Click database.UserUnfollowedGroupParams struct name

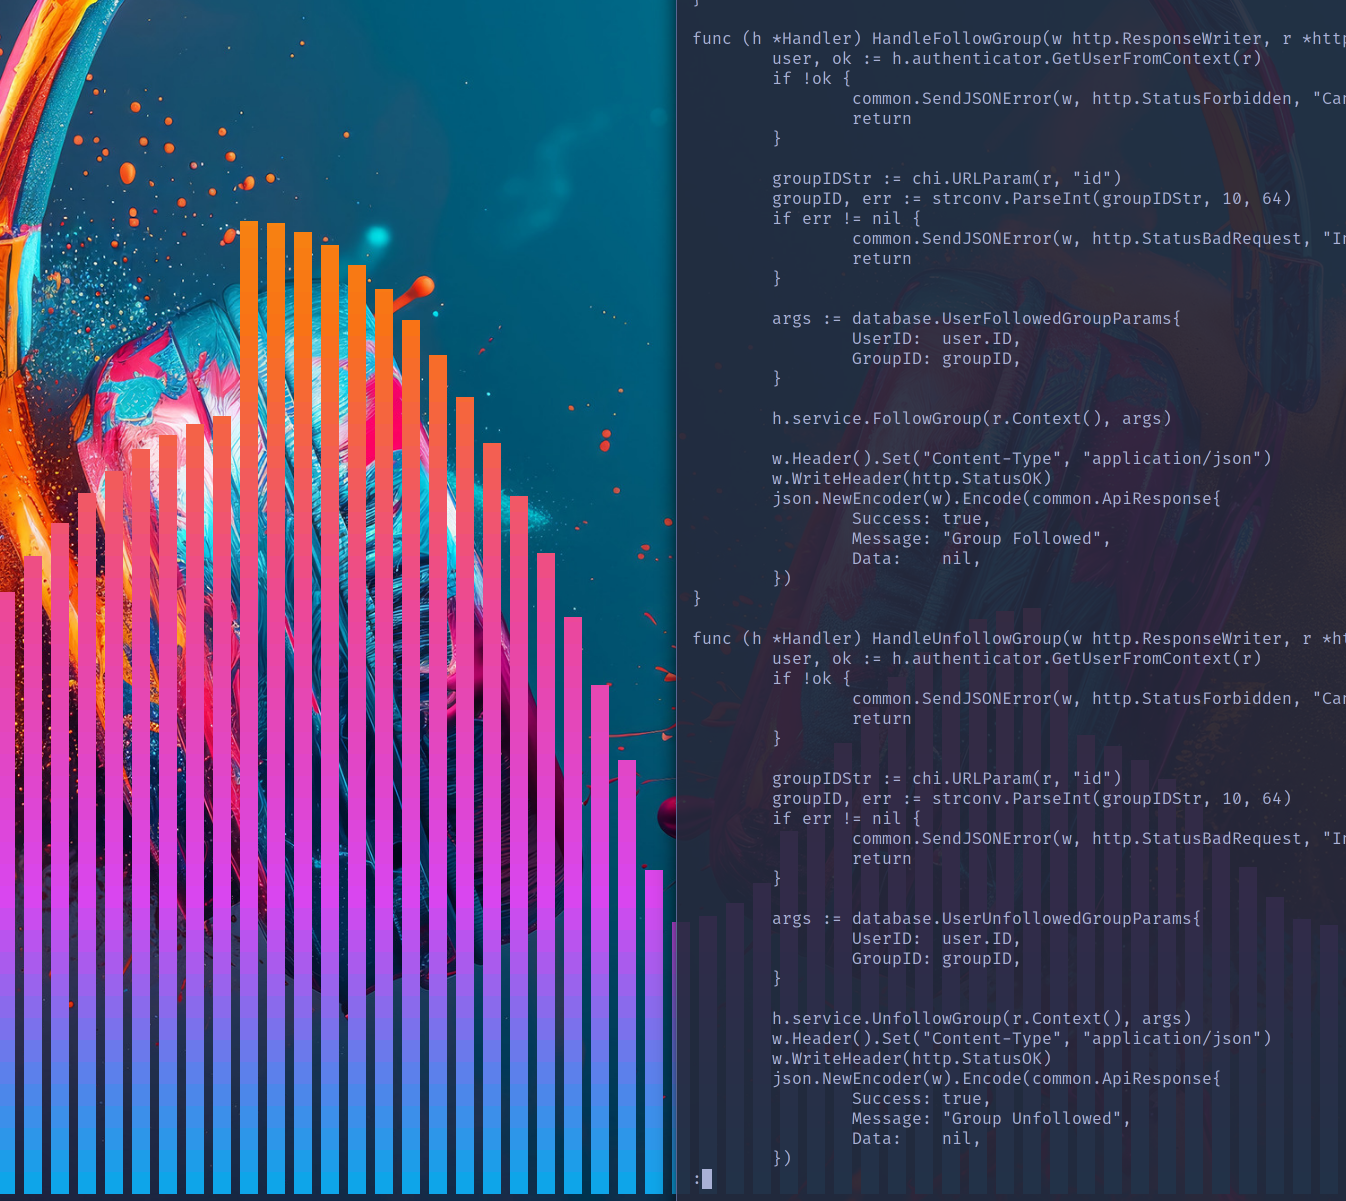[1025, 919]
